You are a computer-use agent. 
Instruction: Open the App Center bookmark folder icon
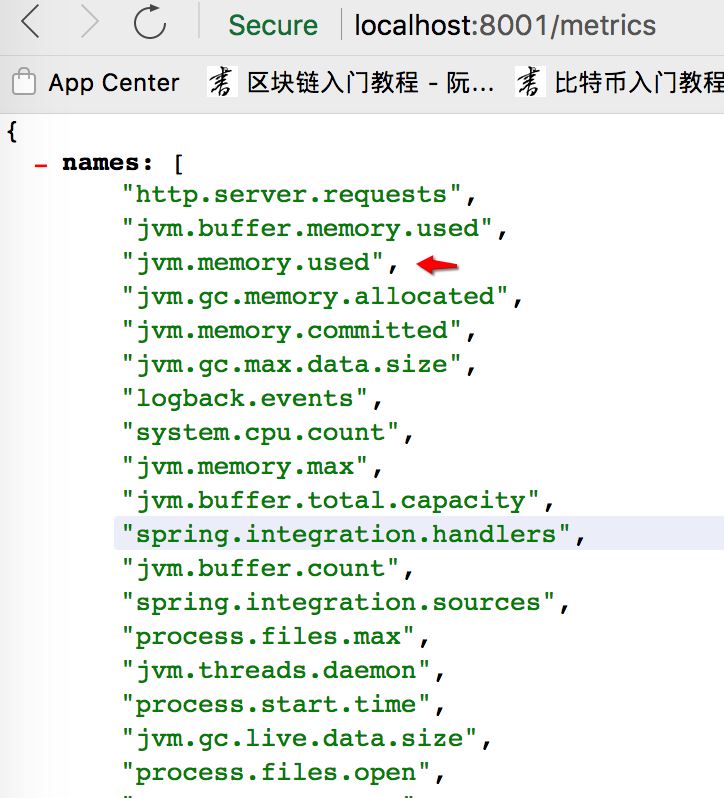coord(22,82)
